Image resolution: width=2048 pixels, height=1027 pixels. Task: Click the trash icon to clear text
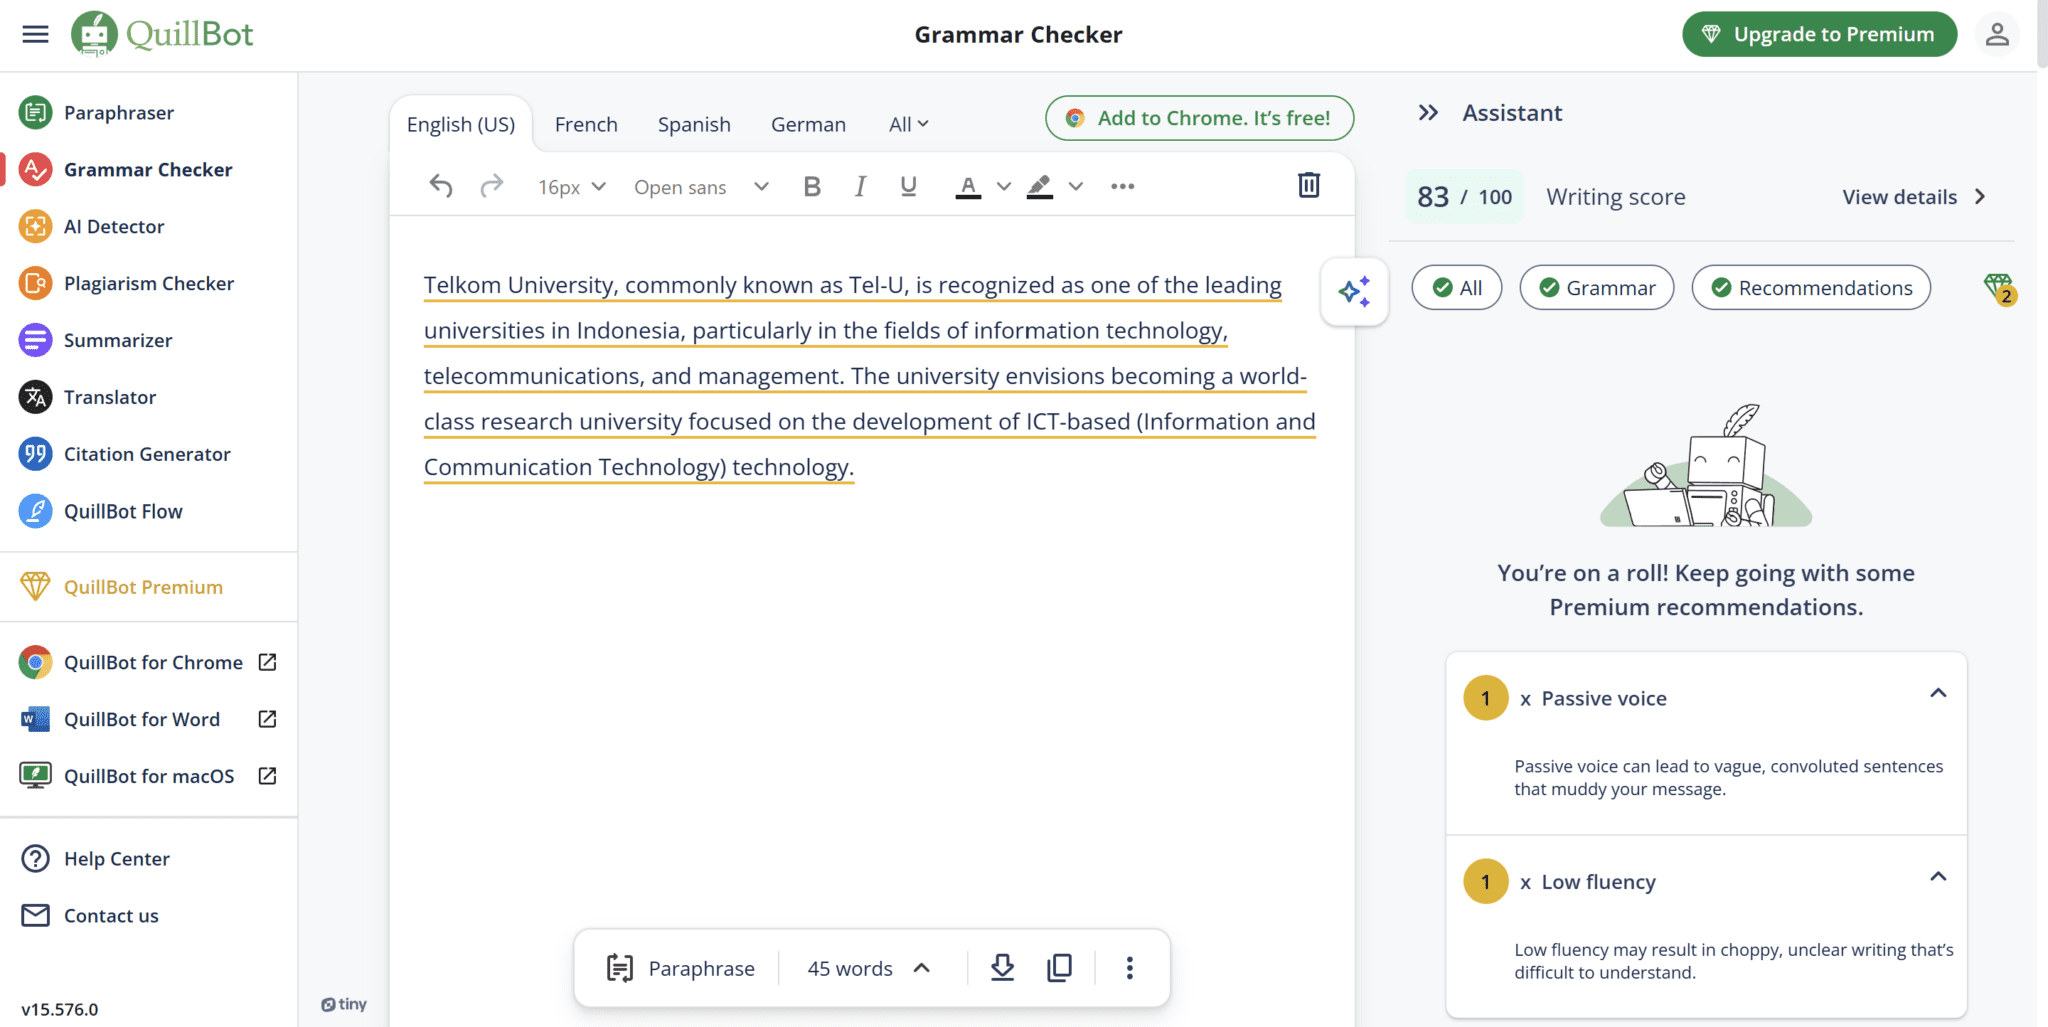(x=1308, y=185)
